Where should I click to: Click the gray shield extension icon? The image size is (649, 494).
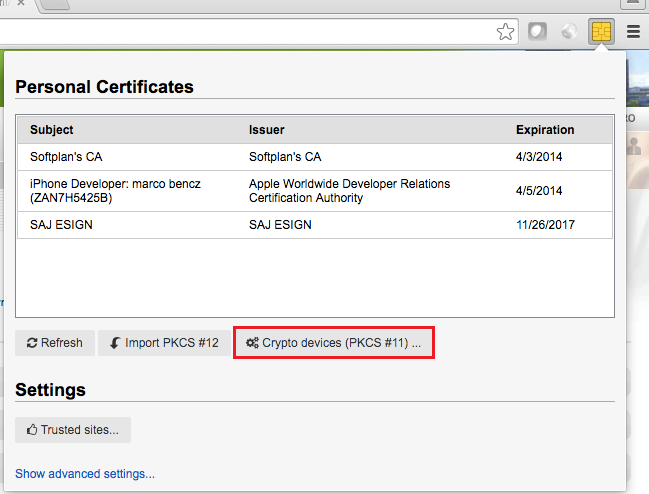[537, 31]
